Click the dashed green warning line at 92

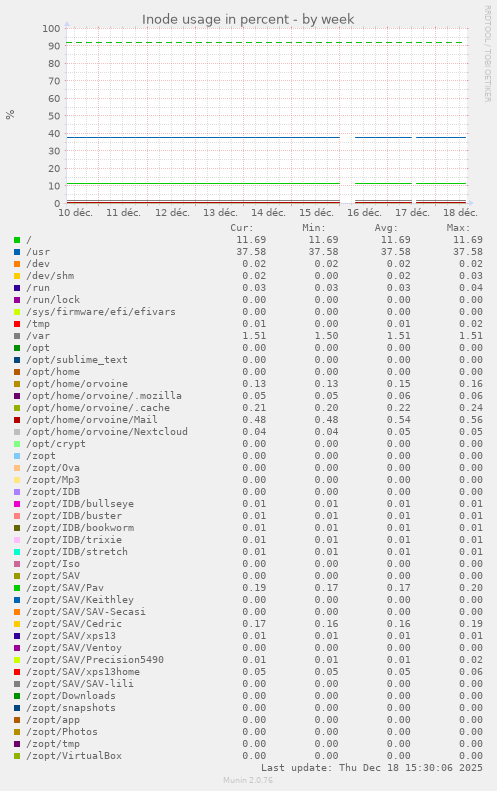coord(265,42)
